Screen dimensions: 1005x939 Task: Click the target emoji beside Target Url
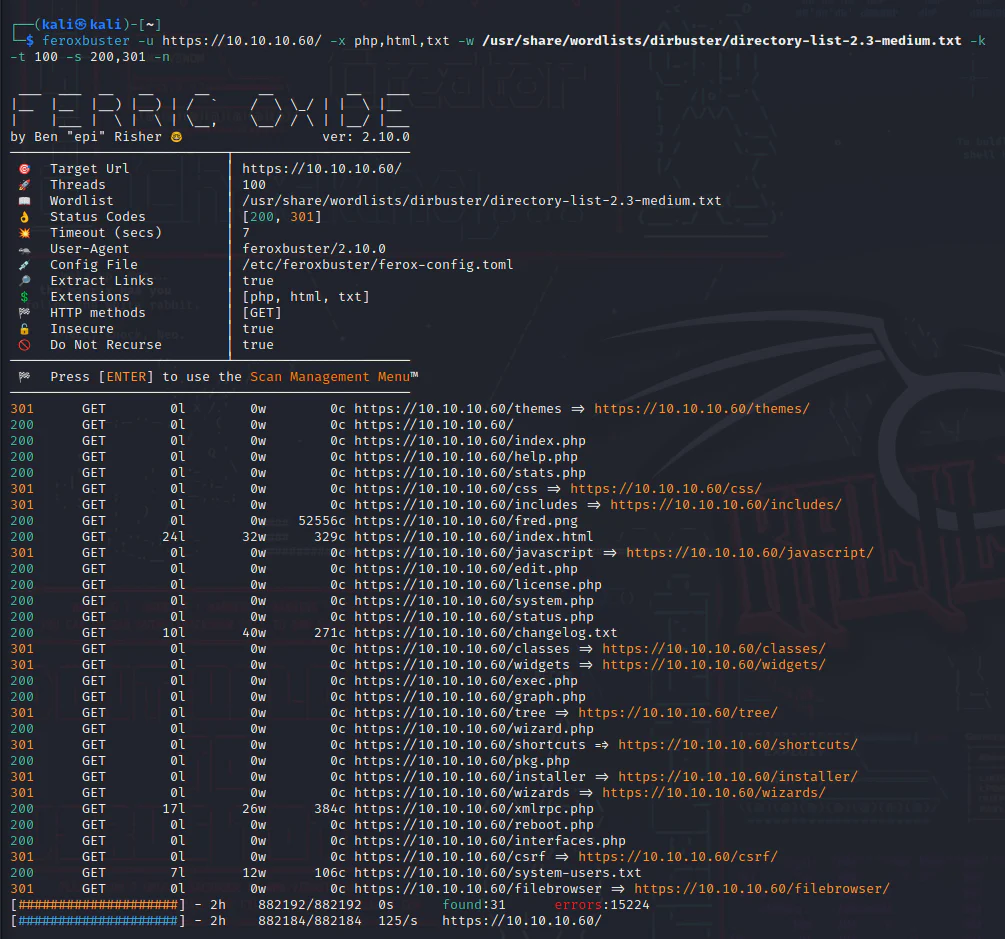click(24, 169)
